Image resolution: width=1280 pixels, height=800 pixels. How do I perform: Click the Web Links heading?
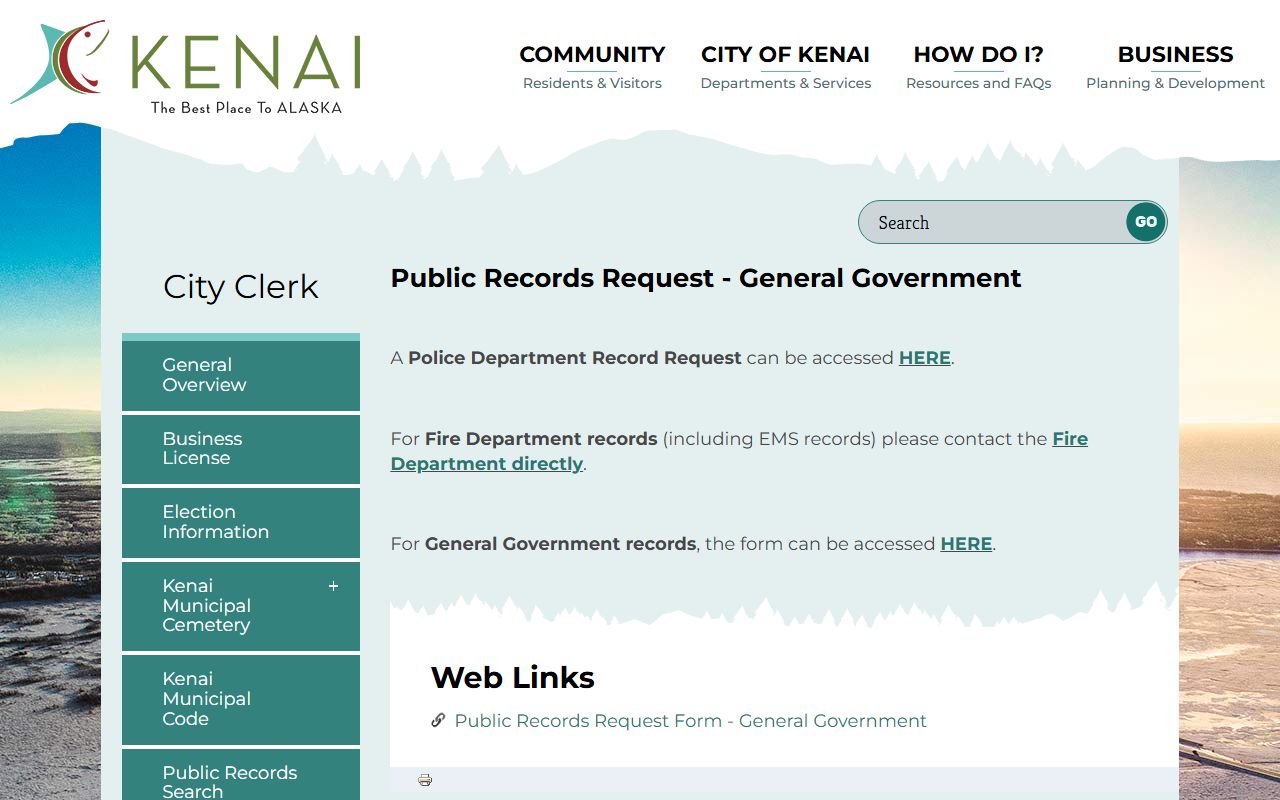tap(512, 677)
